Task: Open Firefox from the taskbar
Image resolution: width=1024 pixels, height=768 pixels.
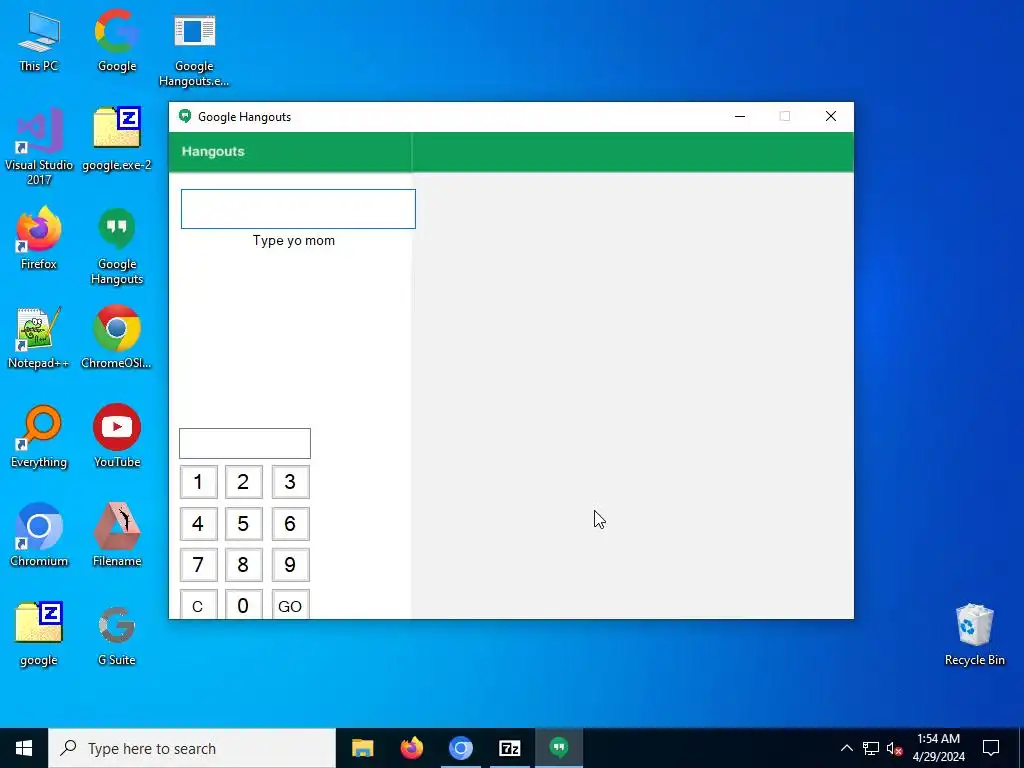Action: [411, 748]
